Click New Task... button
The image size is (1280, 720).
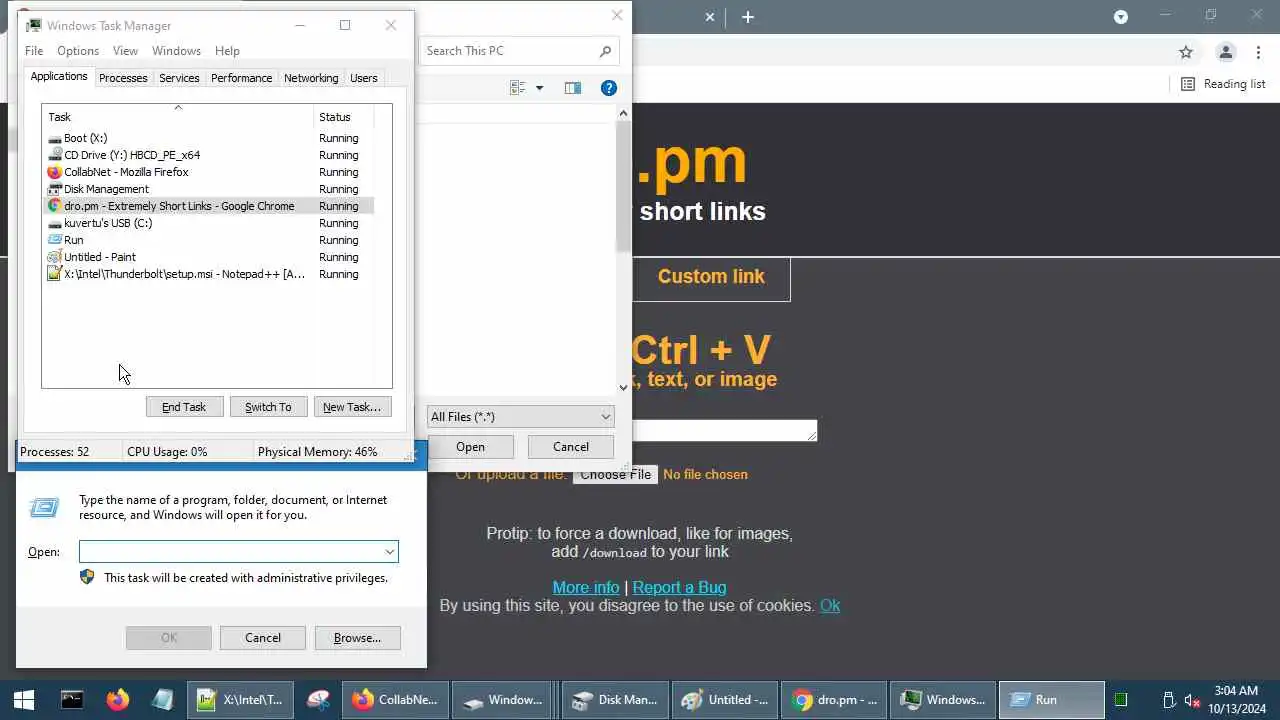(x=352, y=407)
